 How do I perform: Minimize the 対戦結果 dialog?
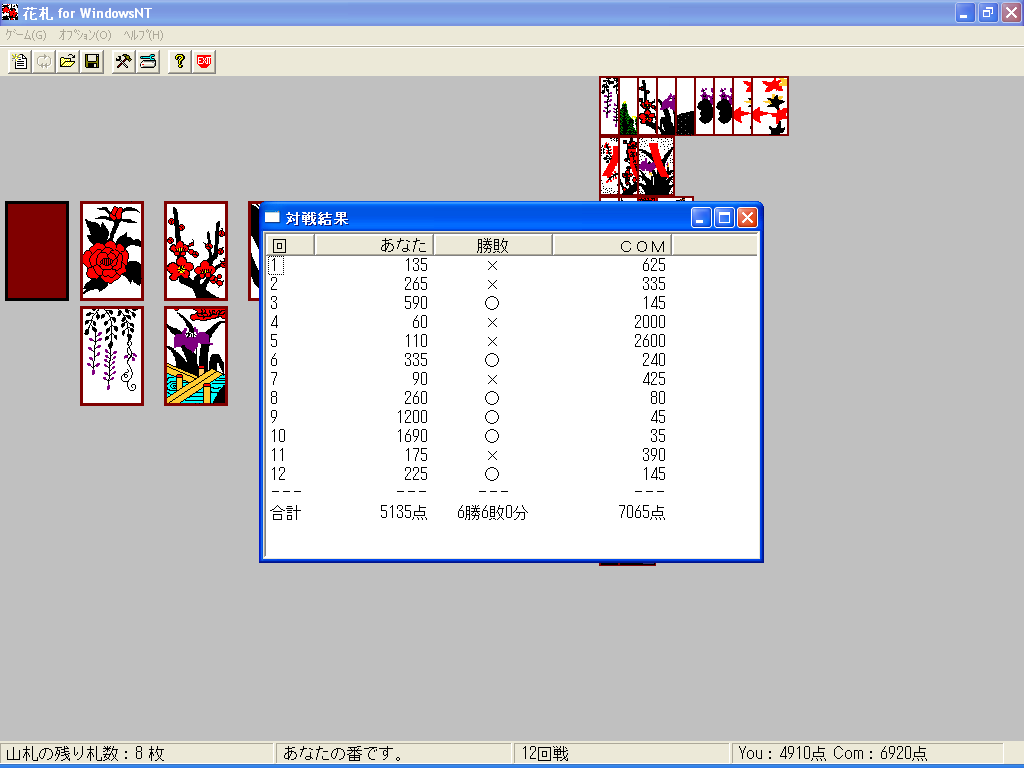701,217
